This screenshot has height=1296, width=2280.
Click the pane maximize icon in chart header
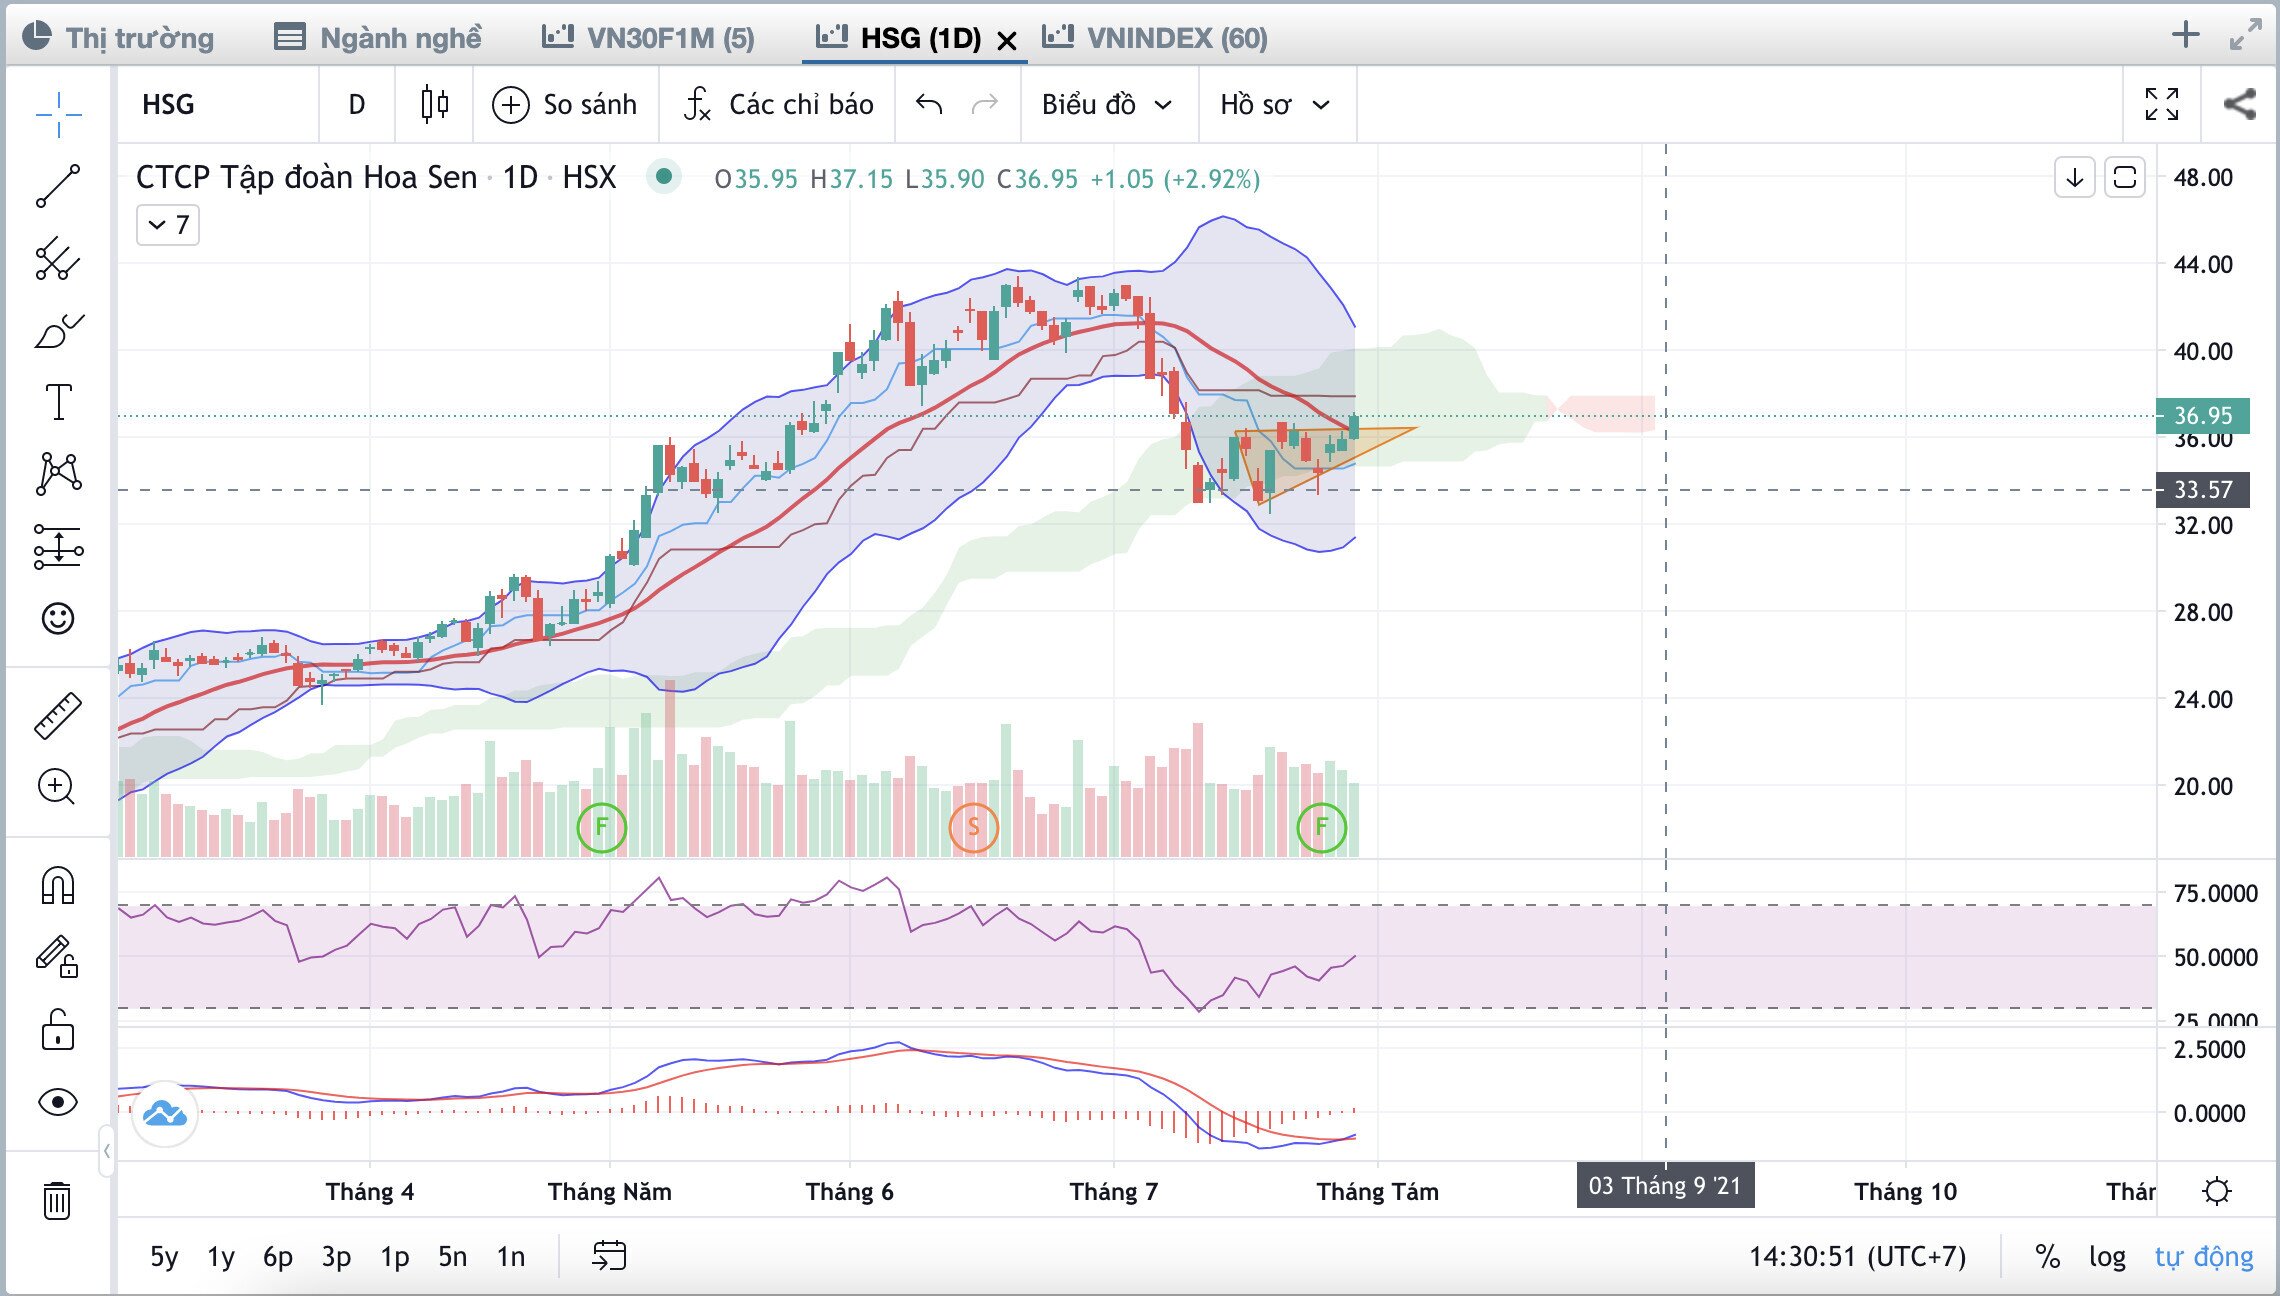2125,178
